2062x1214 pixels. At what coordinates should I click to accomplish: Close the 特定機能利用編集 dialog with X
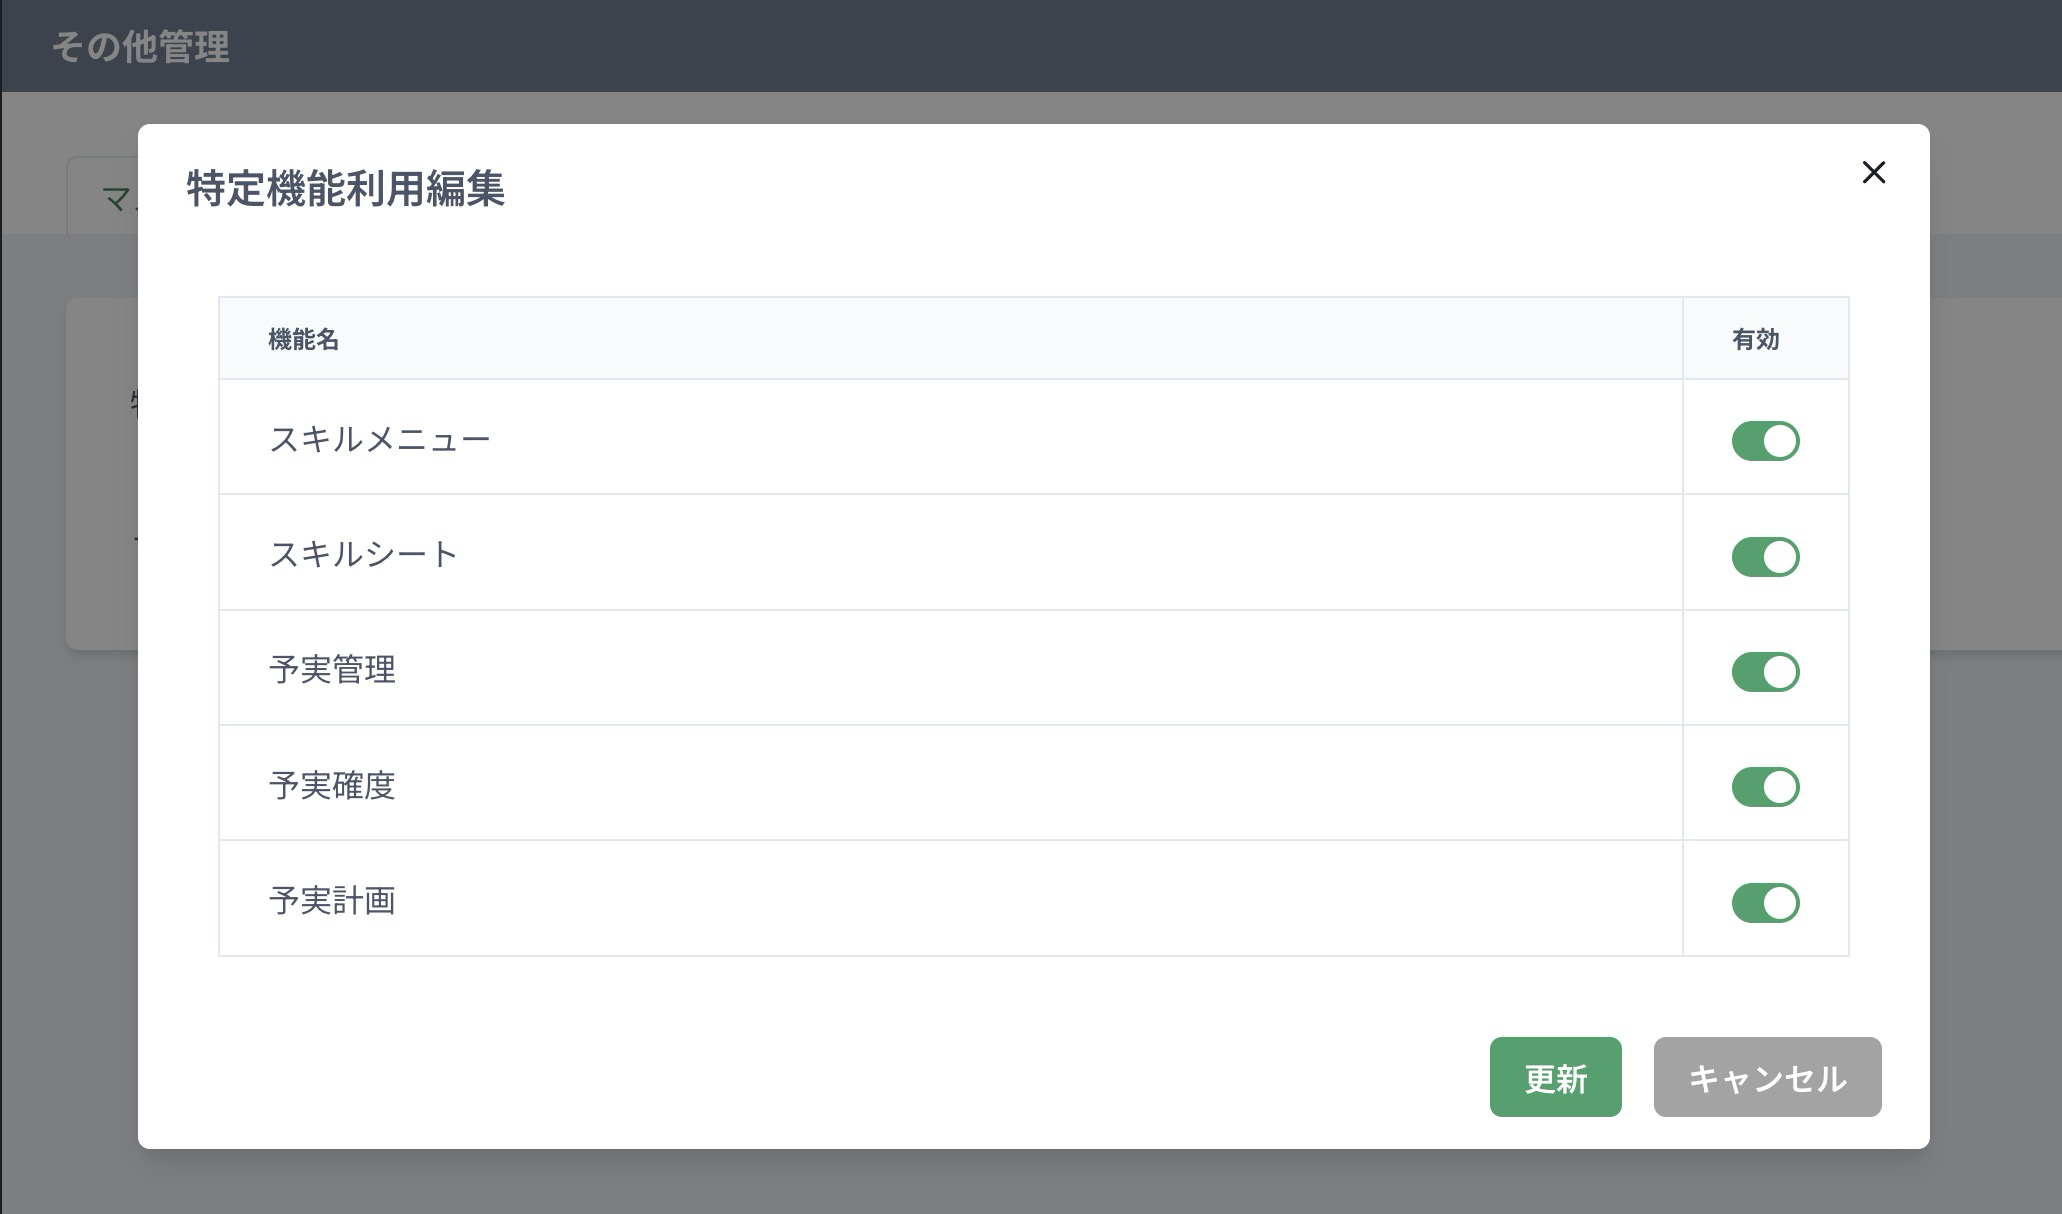click(x=1873, y=172)
